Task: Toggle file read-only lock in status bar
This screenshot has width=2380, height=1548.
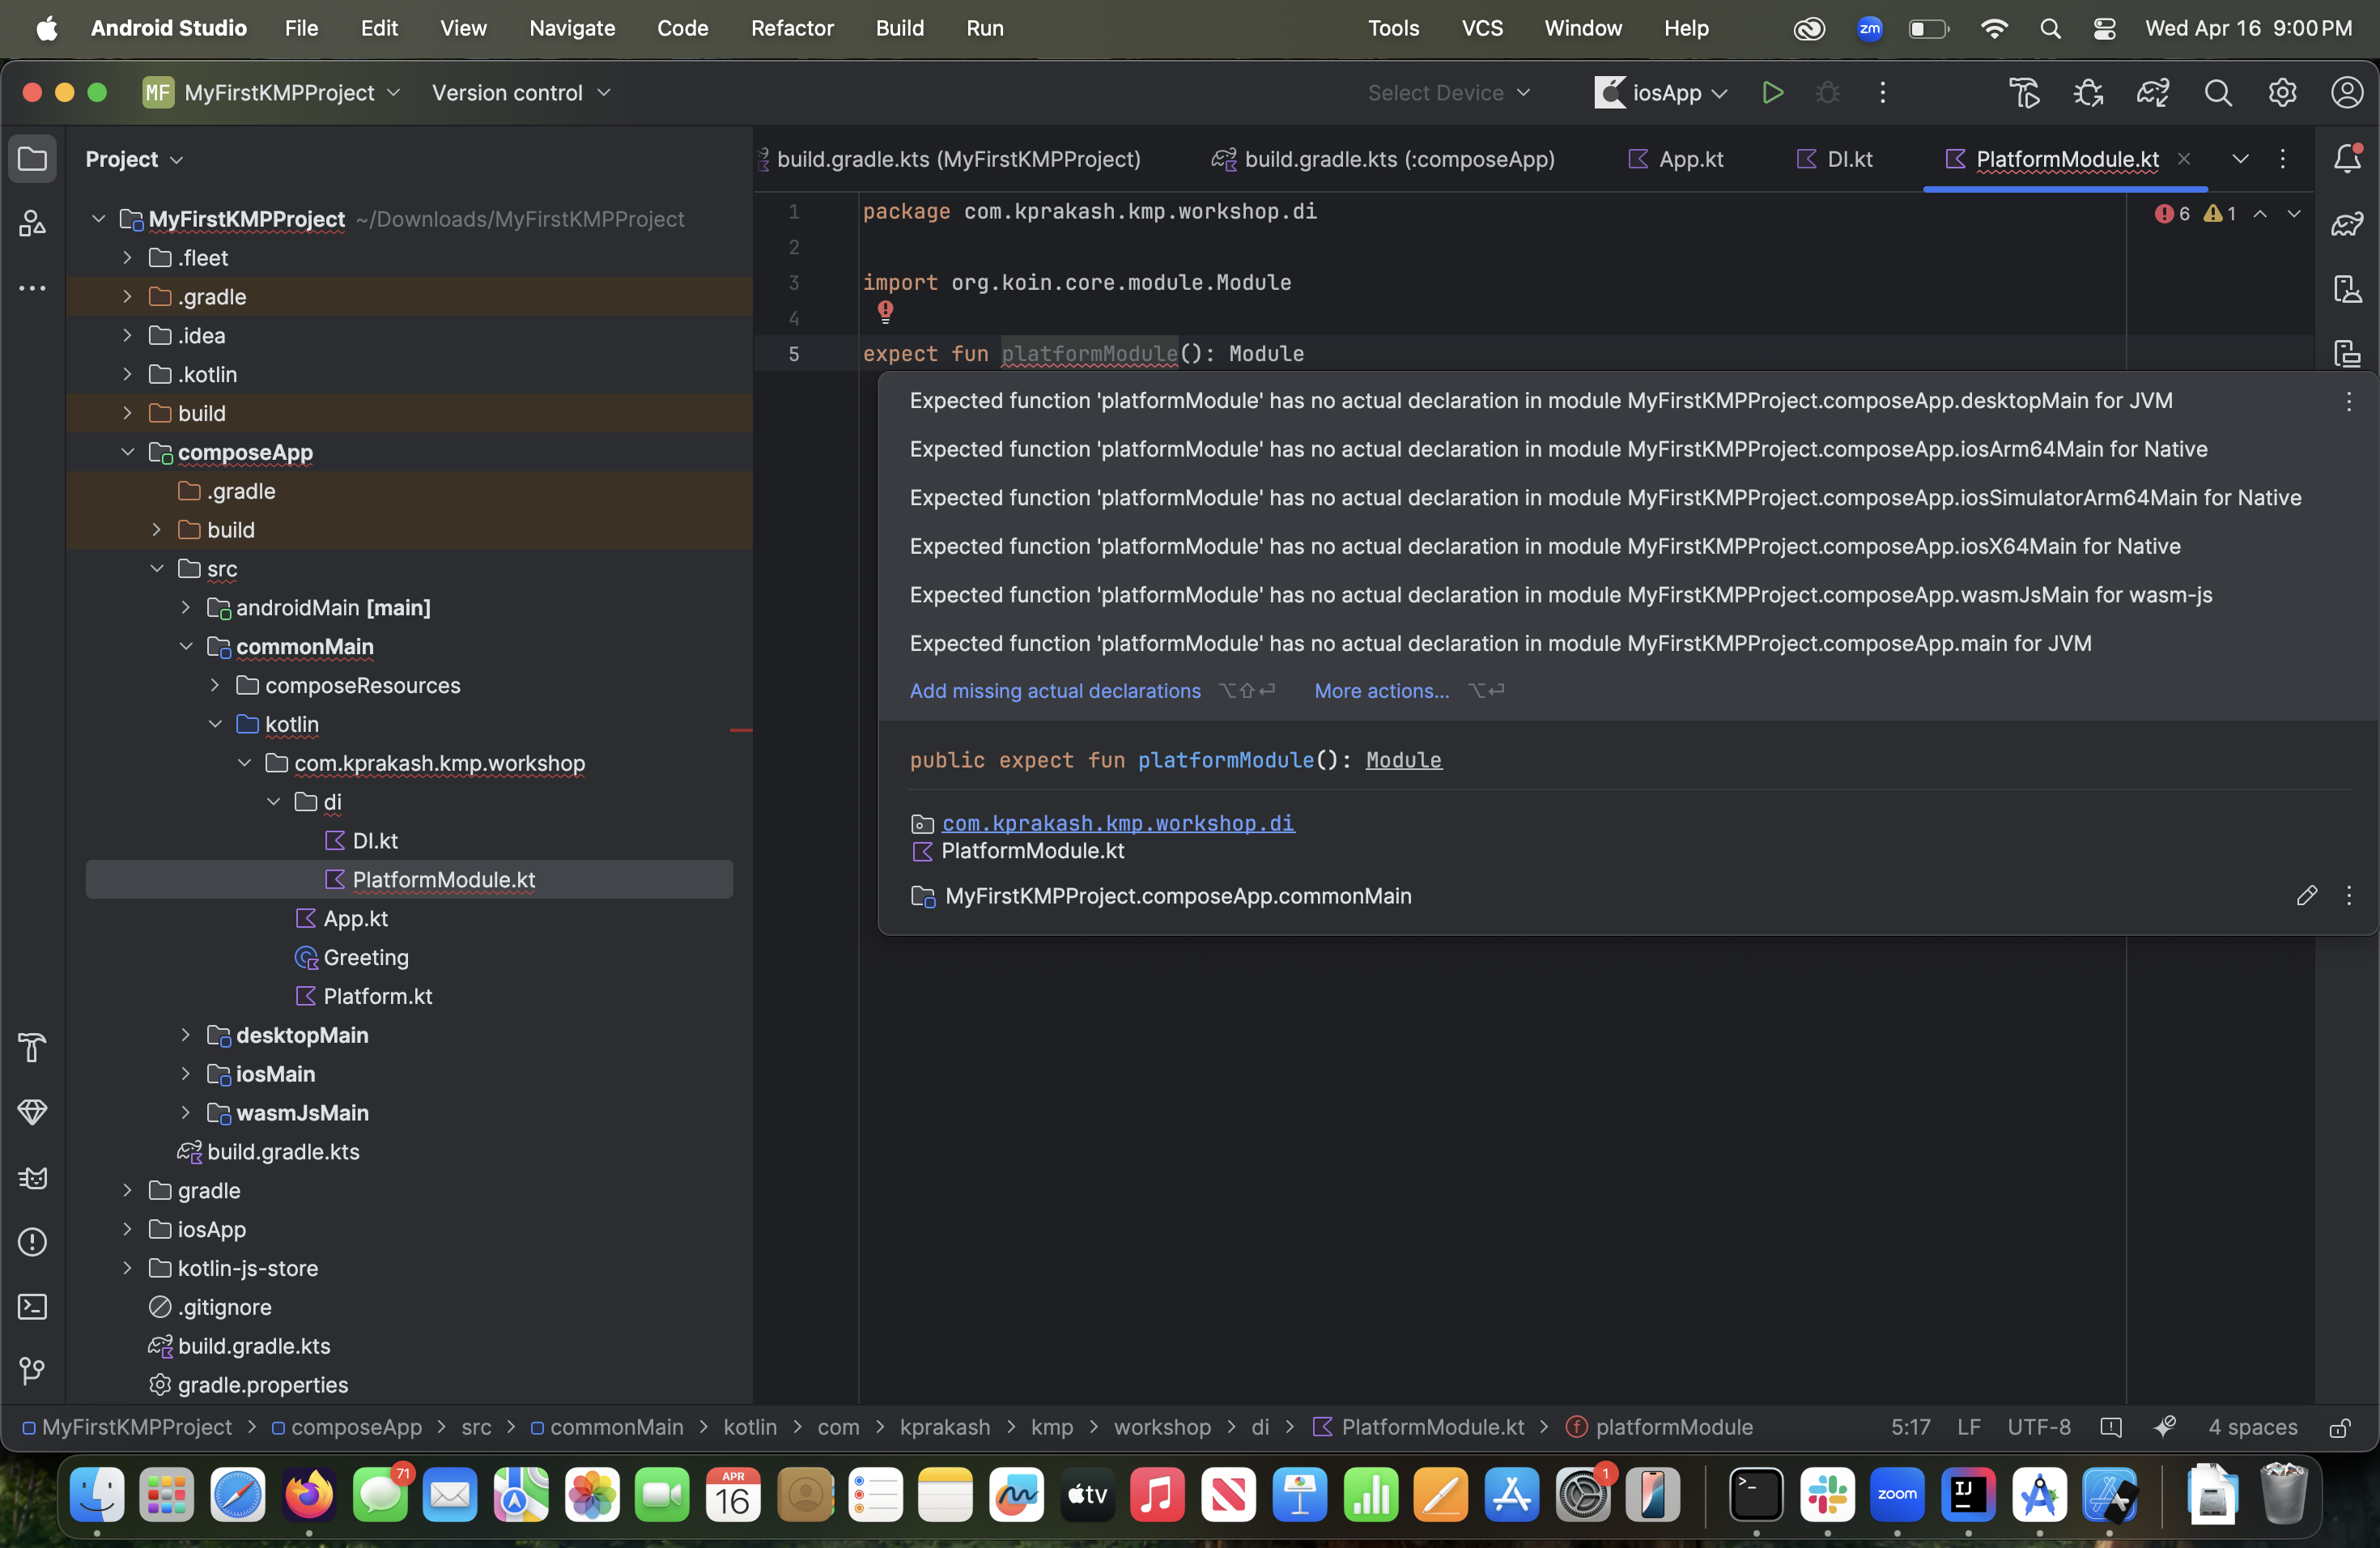Action: point(2339,1427)
